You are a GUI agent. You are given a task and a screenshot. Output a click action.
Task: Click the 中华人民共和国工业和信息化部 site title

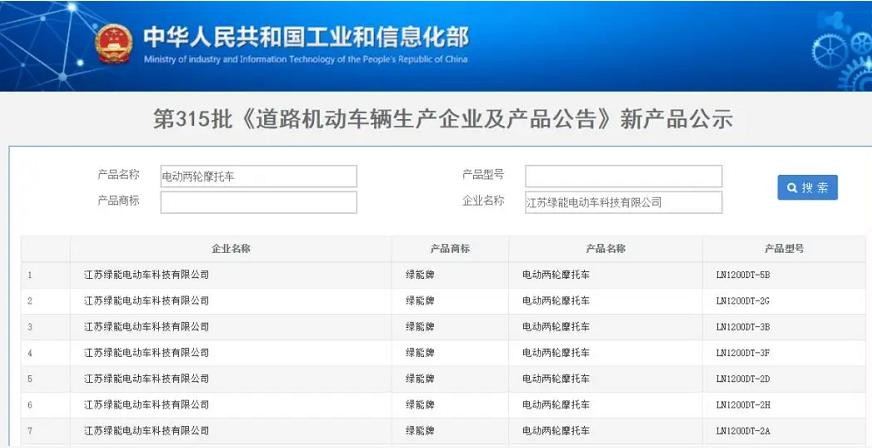point(305,37)
